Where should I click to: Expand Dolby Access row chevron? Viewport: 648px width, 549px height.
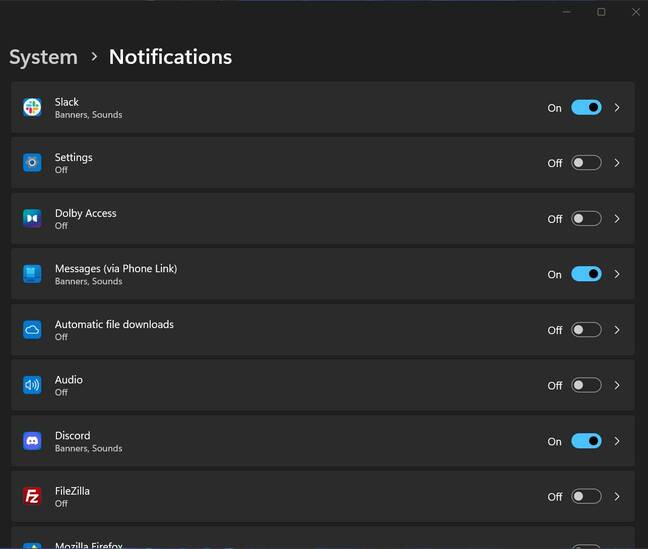[617, 218]
